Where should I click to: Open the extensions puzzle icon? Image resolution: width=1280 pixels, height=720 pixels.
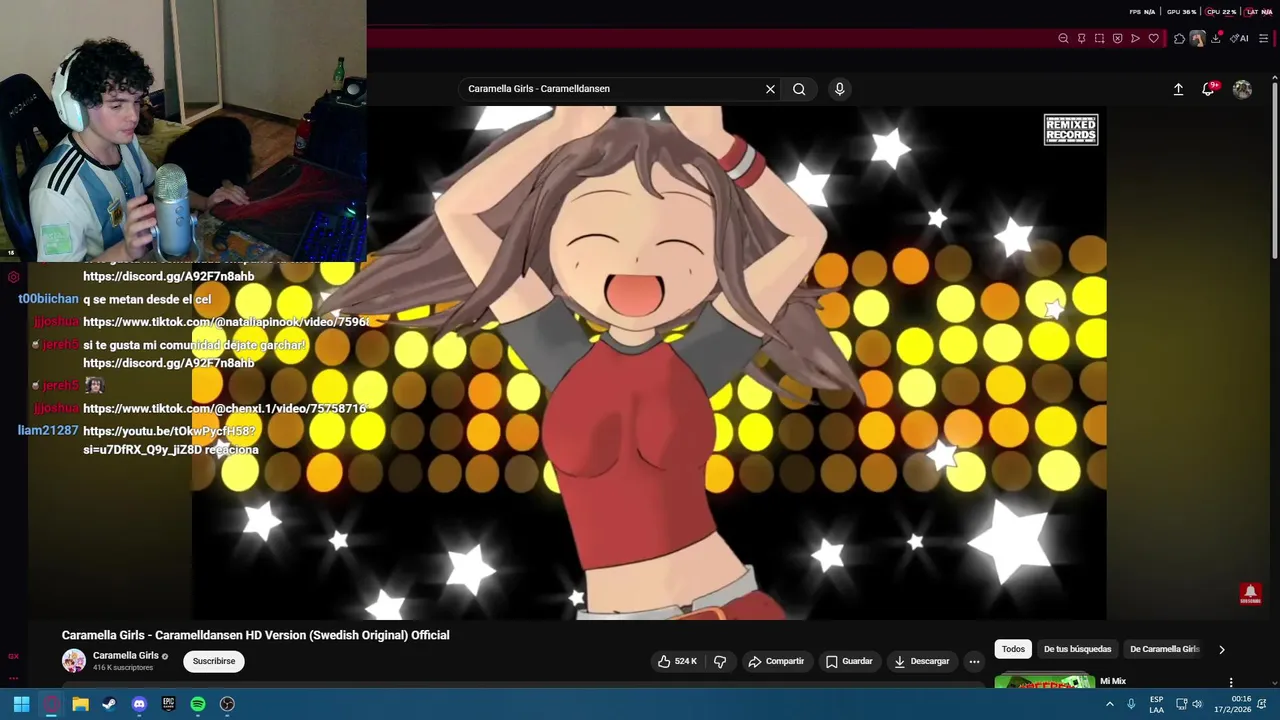pos(1179,39)
